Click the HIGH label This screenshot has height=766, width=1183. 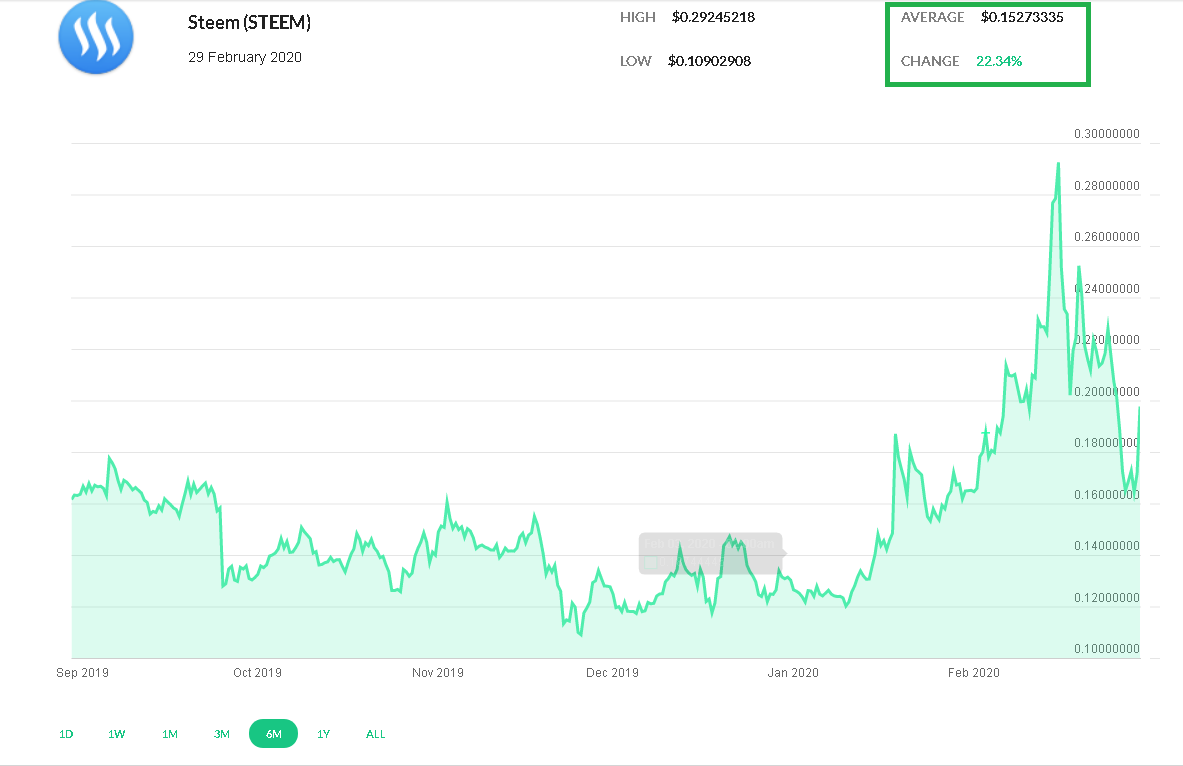(638, 17)
